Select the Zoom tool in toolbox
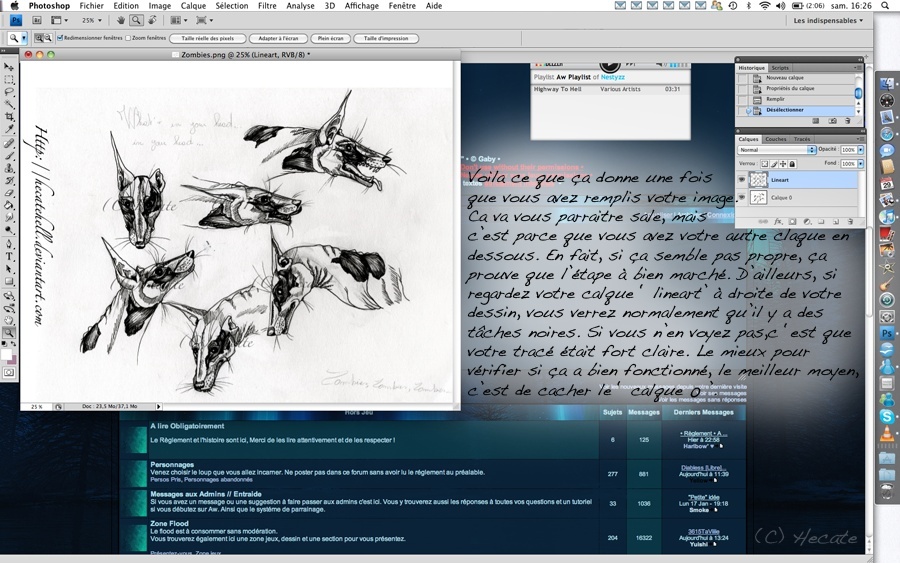Image resolution: width=900 pixels, height=563 pixels. pyautogui.click(x=9, y=332)
